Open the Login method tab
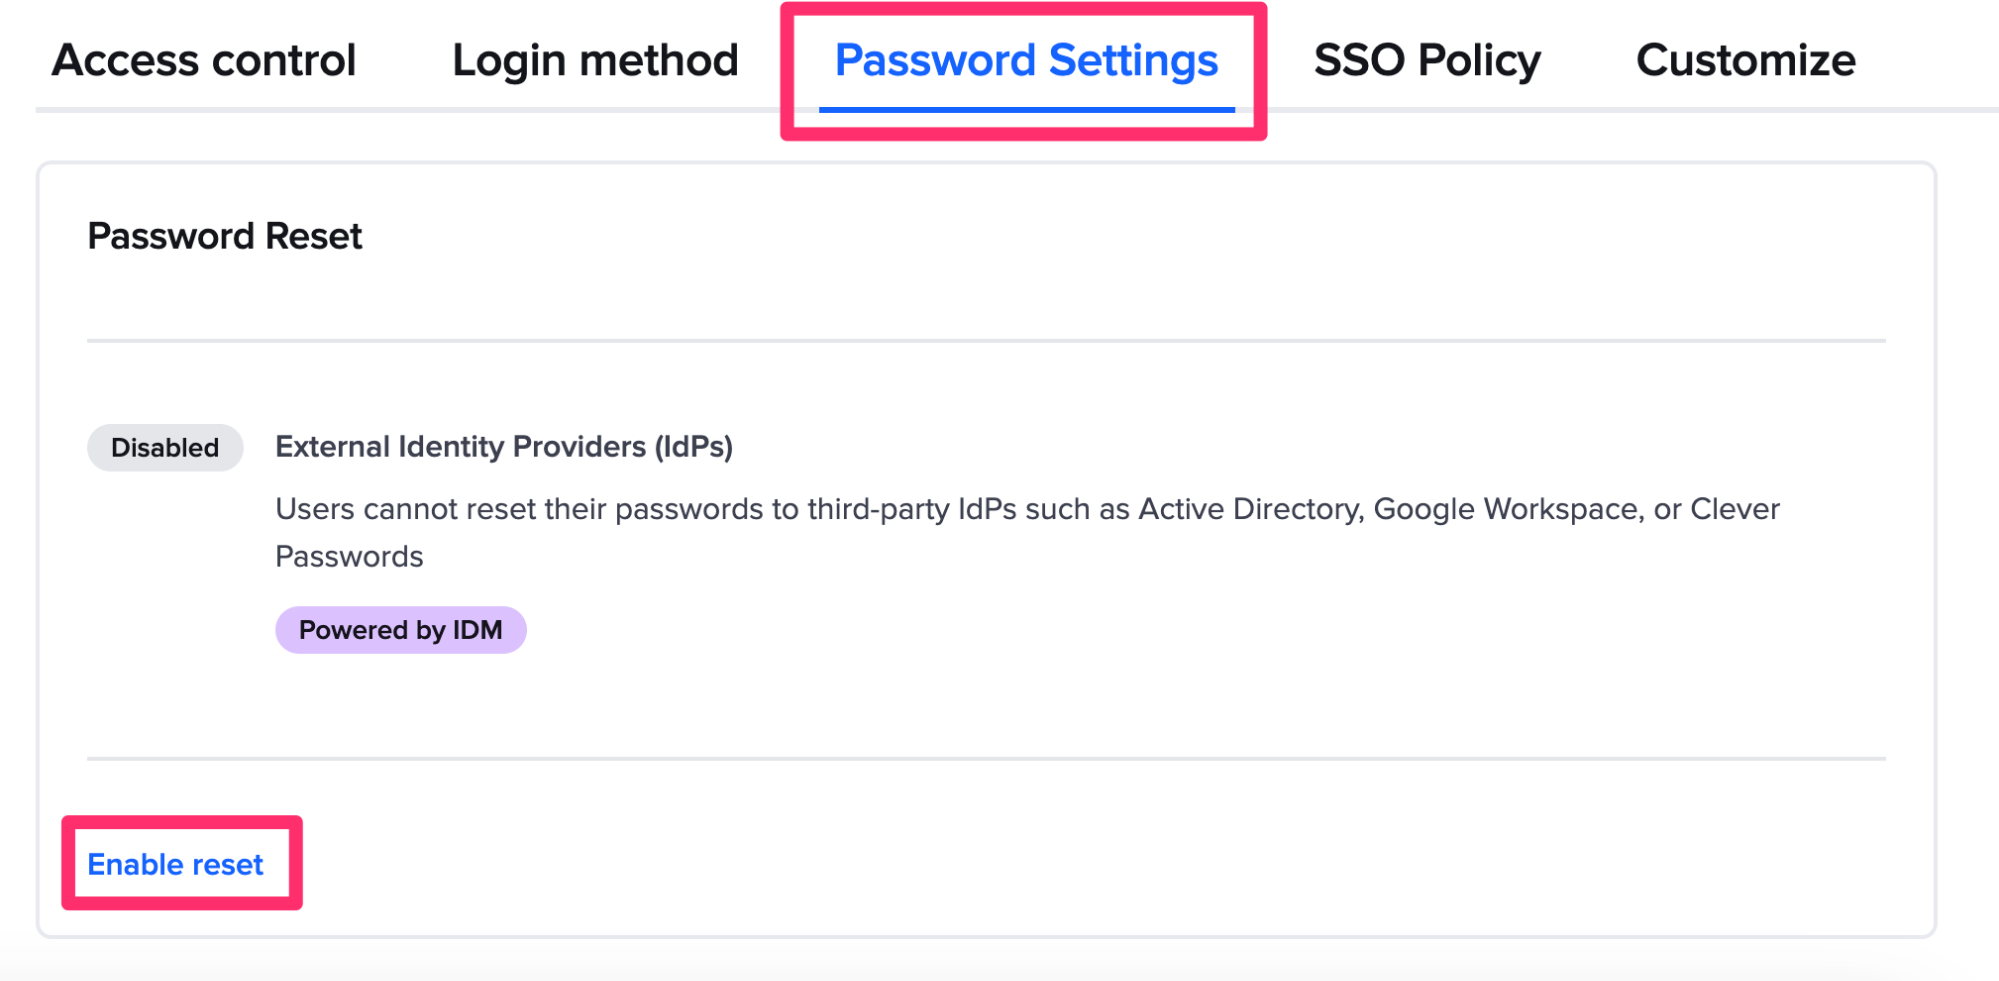This screenshot has height=981, width=1999. tap(594, 60)
